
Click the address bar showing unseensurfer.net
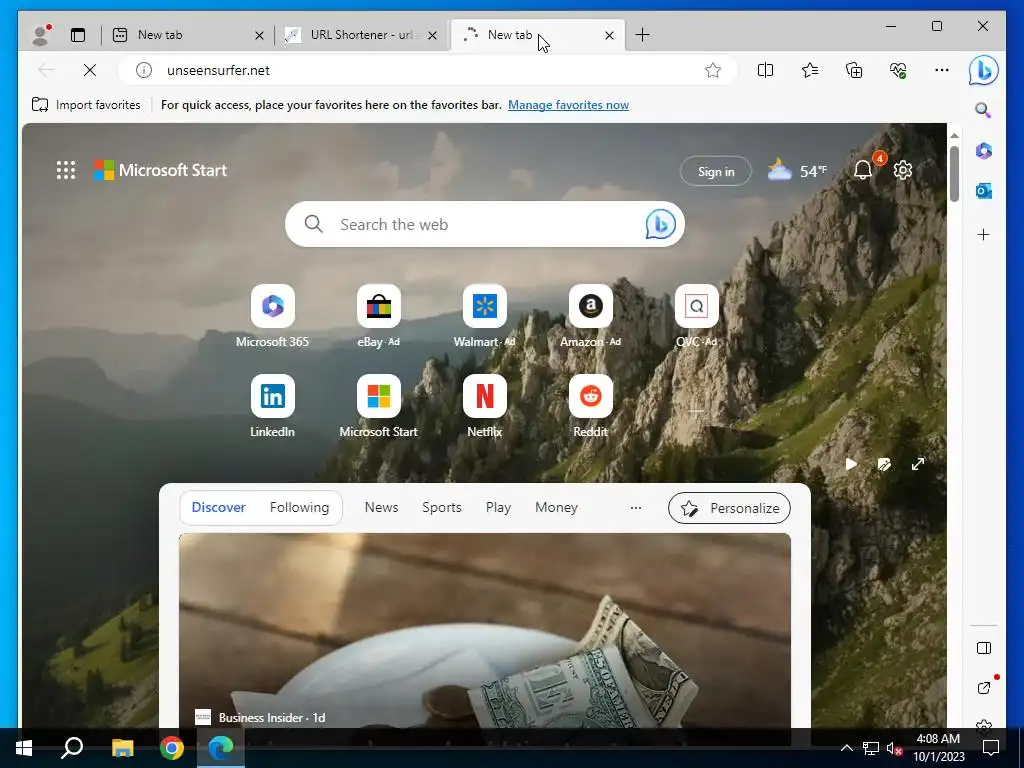428,70
